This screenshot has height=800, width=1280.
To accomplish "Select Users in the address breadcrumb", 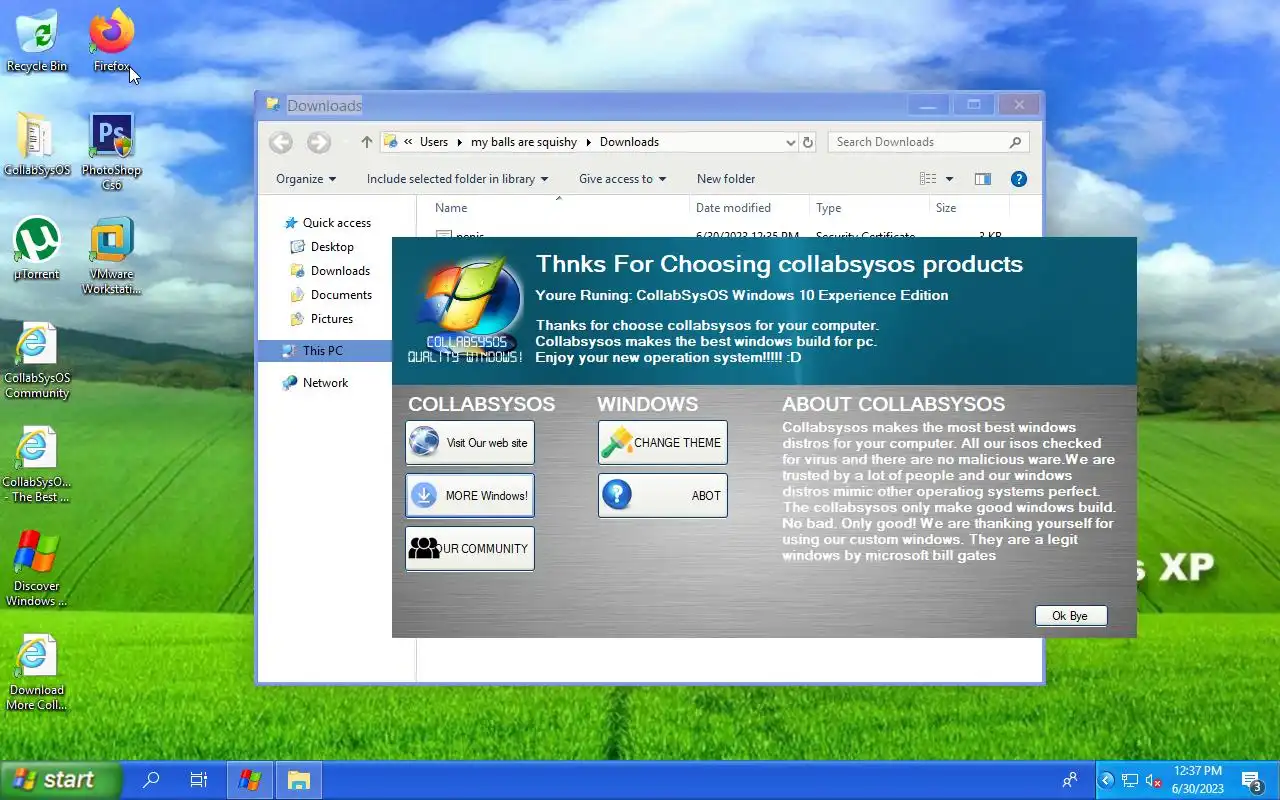I will click(434, 142).
